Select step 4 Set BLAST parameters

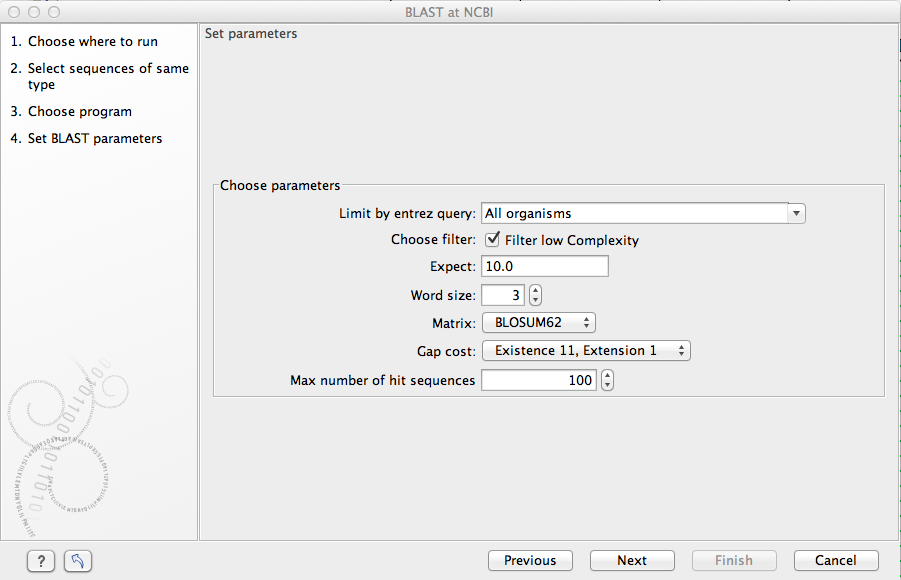pos(94,139)
